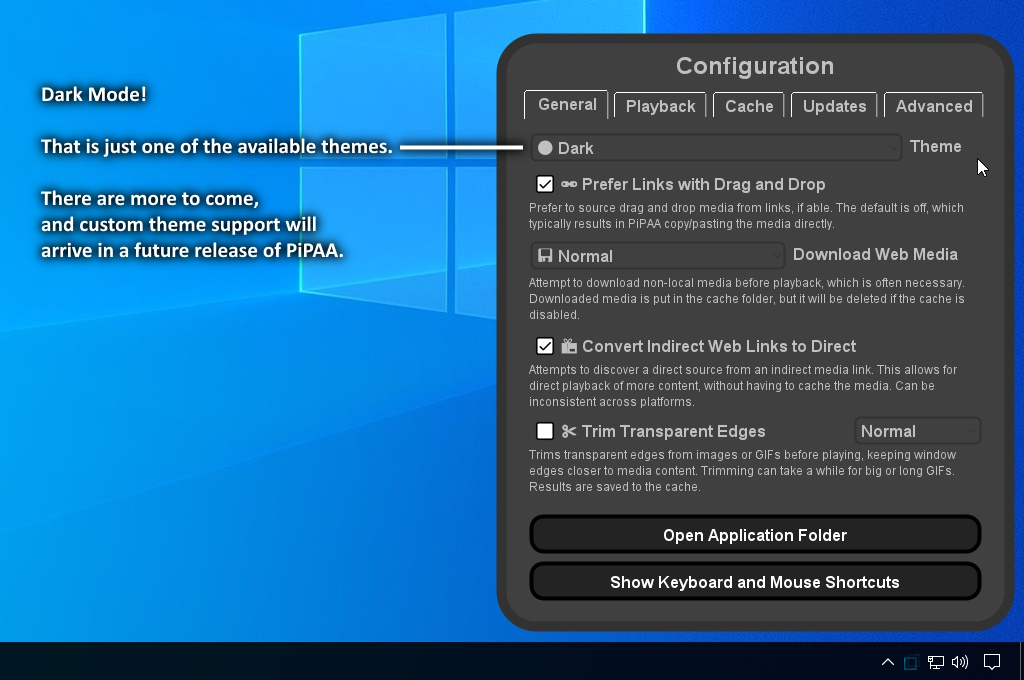Image resolution: width=1024 pixels, height=680 pixels.
Task: Uncheck Prefer Links with Drag and Drop
Action: (x=545, y=184)
